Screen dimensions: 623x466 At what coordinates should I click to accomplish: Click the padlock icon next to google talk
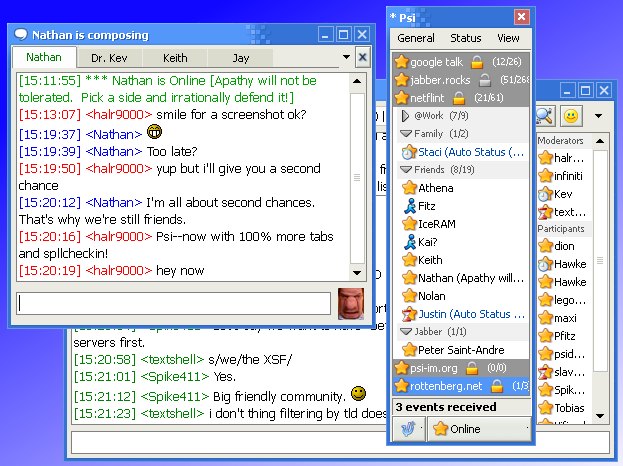(x=477, y=62)
